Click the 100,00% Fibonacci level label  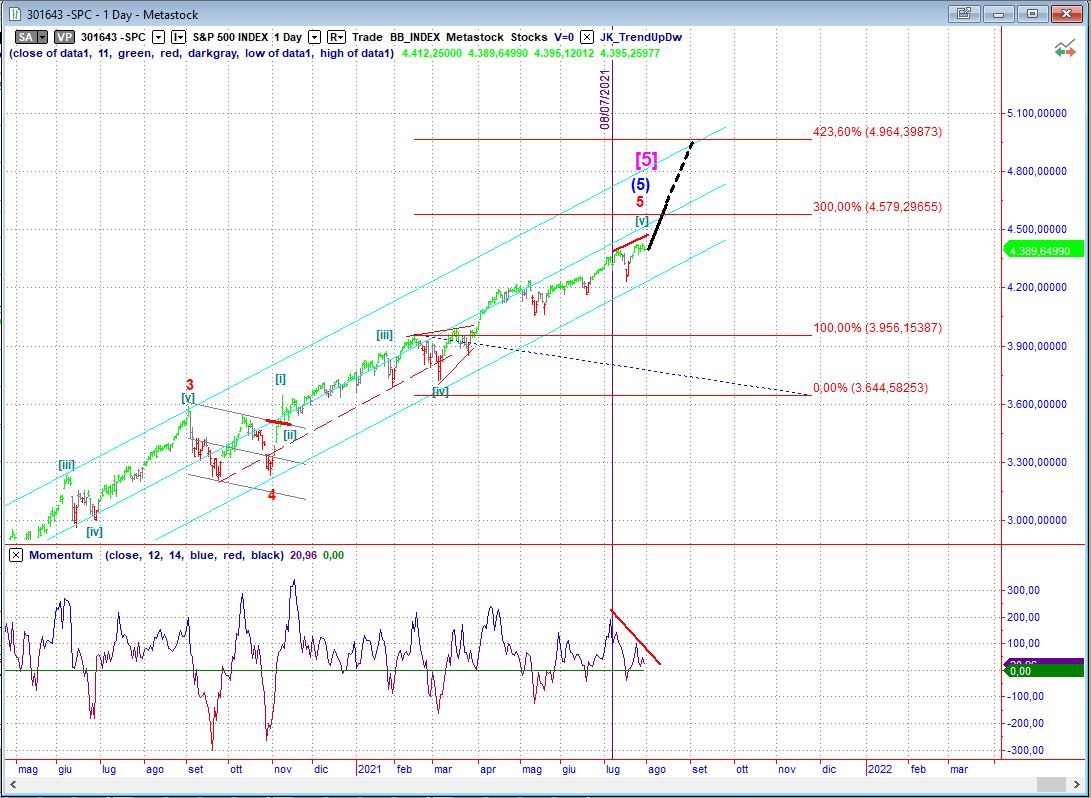pos(877,327)
